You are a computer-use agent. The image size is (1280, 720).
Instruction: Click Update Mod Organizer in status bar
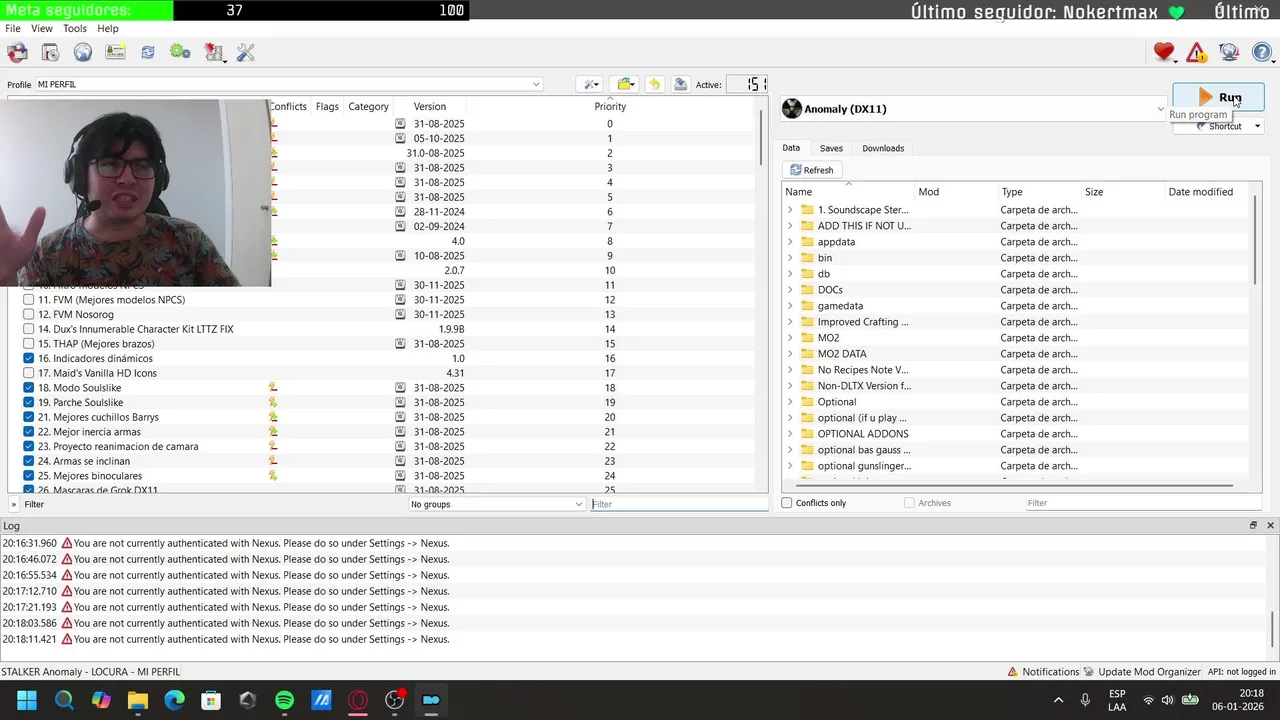coord(1141,672)
